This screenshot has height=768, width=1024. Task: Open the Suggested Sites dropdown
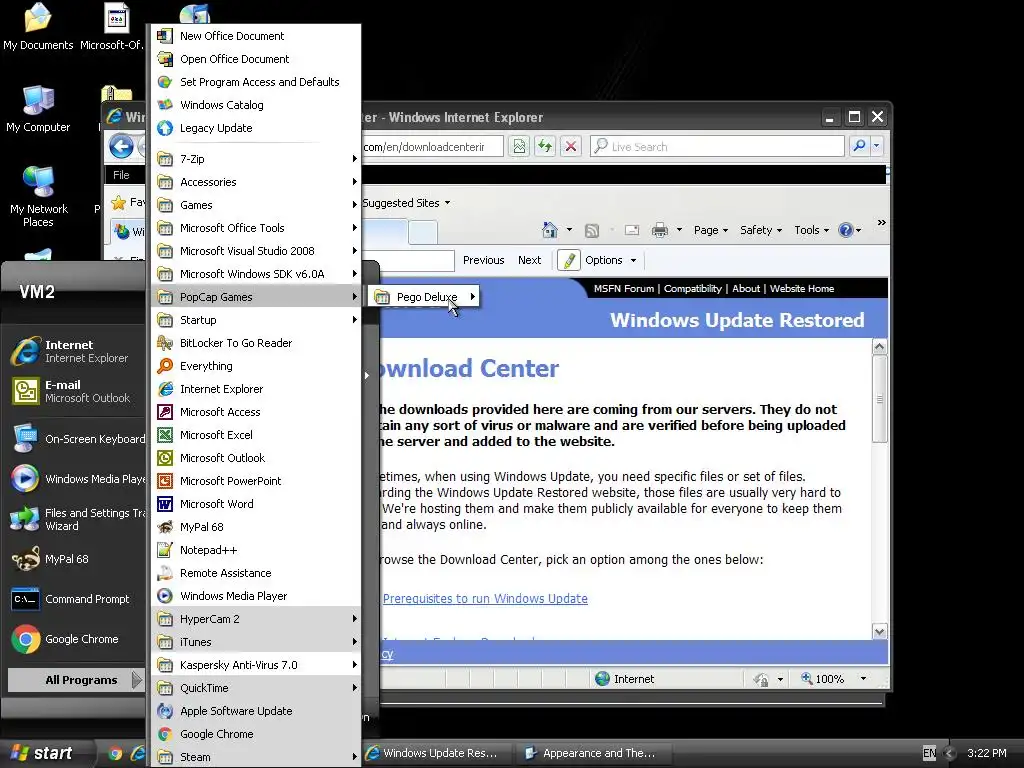coord(406,203)
